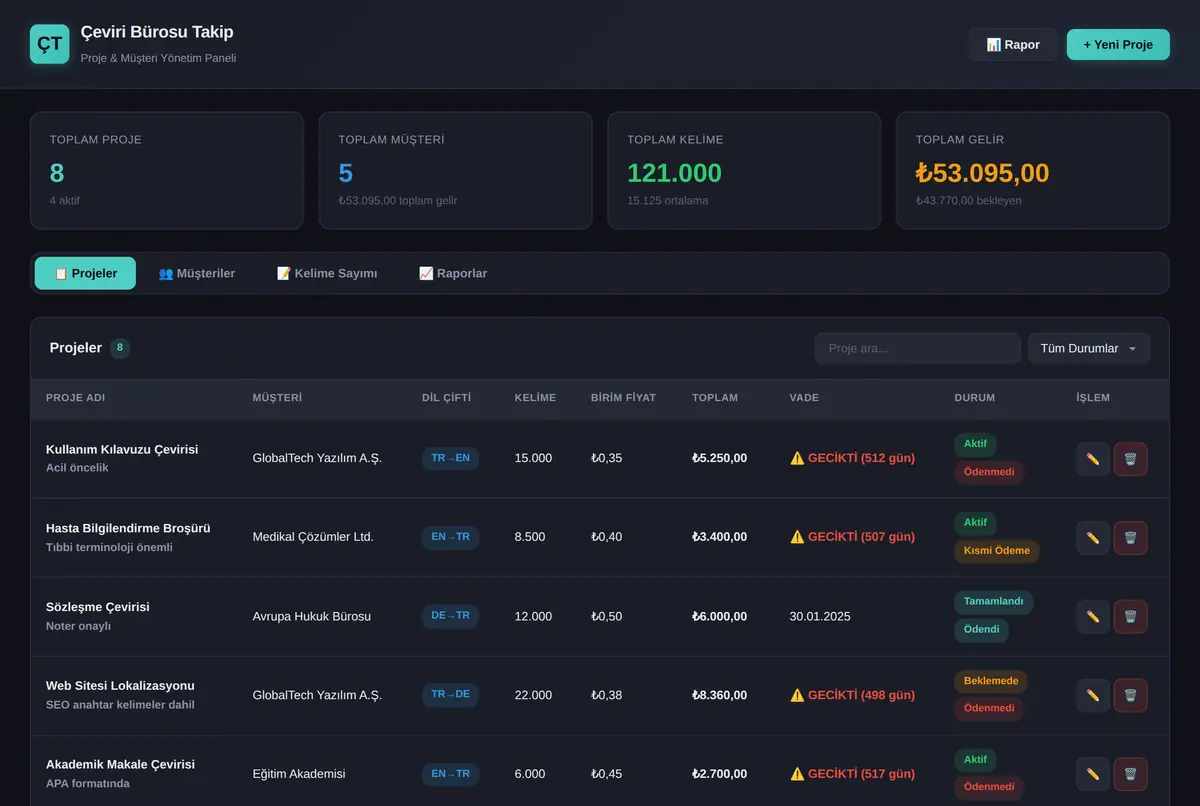Click the Toplam Kelime stat card
This screenshot has height=806, width=1200.
click(x=745, y=171)
